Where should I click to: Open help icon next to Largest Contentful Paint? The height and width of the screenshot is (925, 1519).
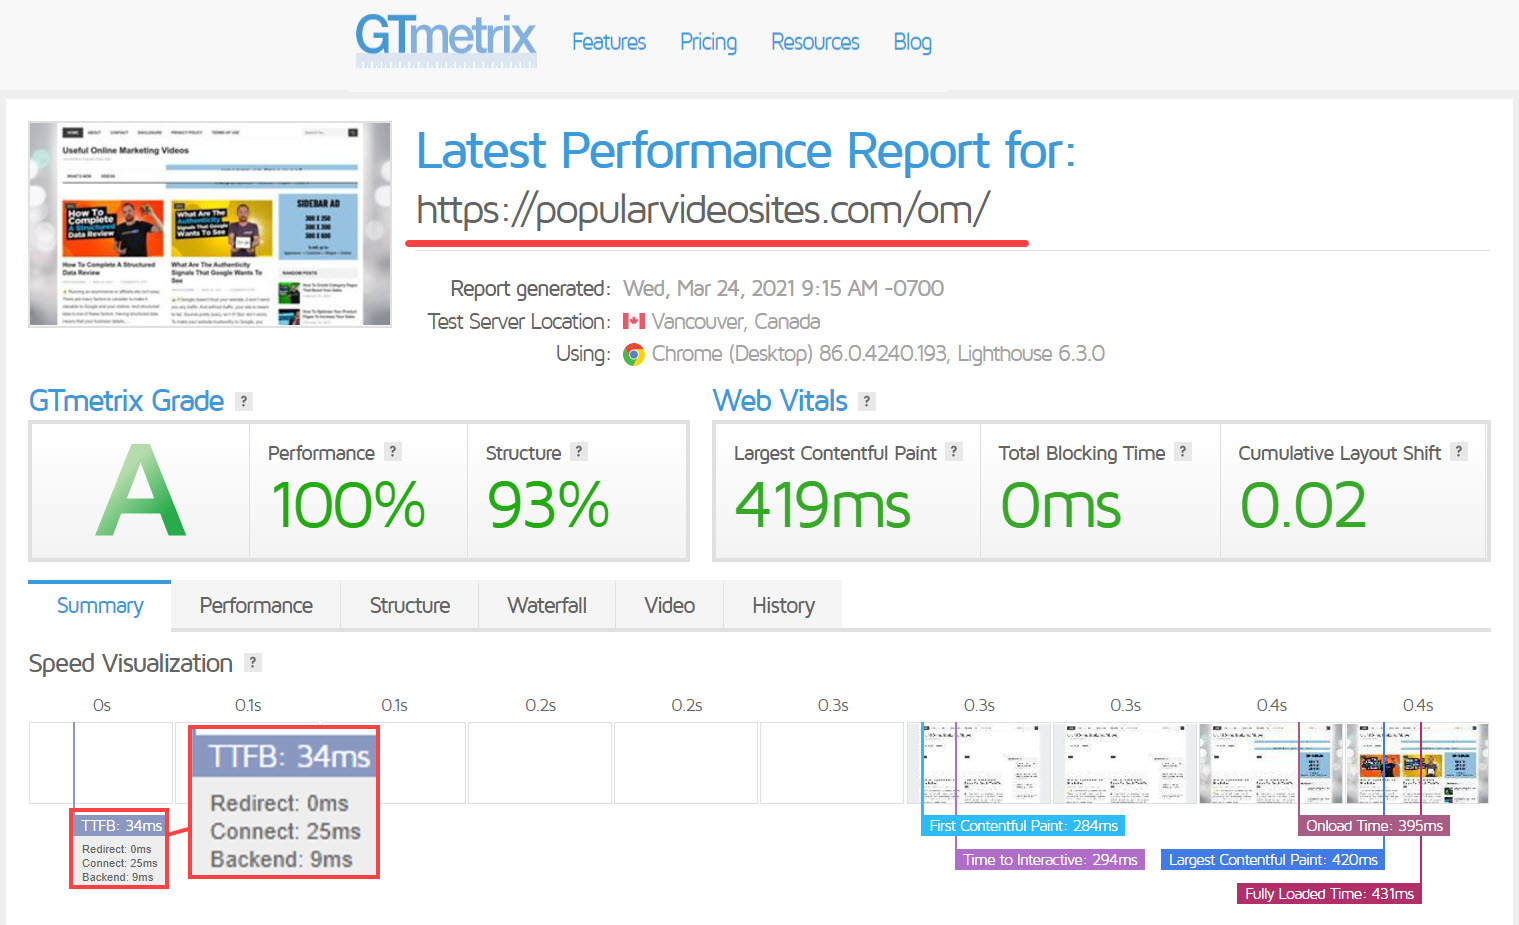[954, 452]
